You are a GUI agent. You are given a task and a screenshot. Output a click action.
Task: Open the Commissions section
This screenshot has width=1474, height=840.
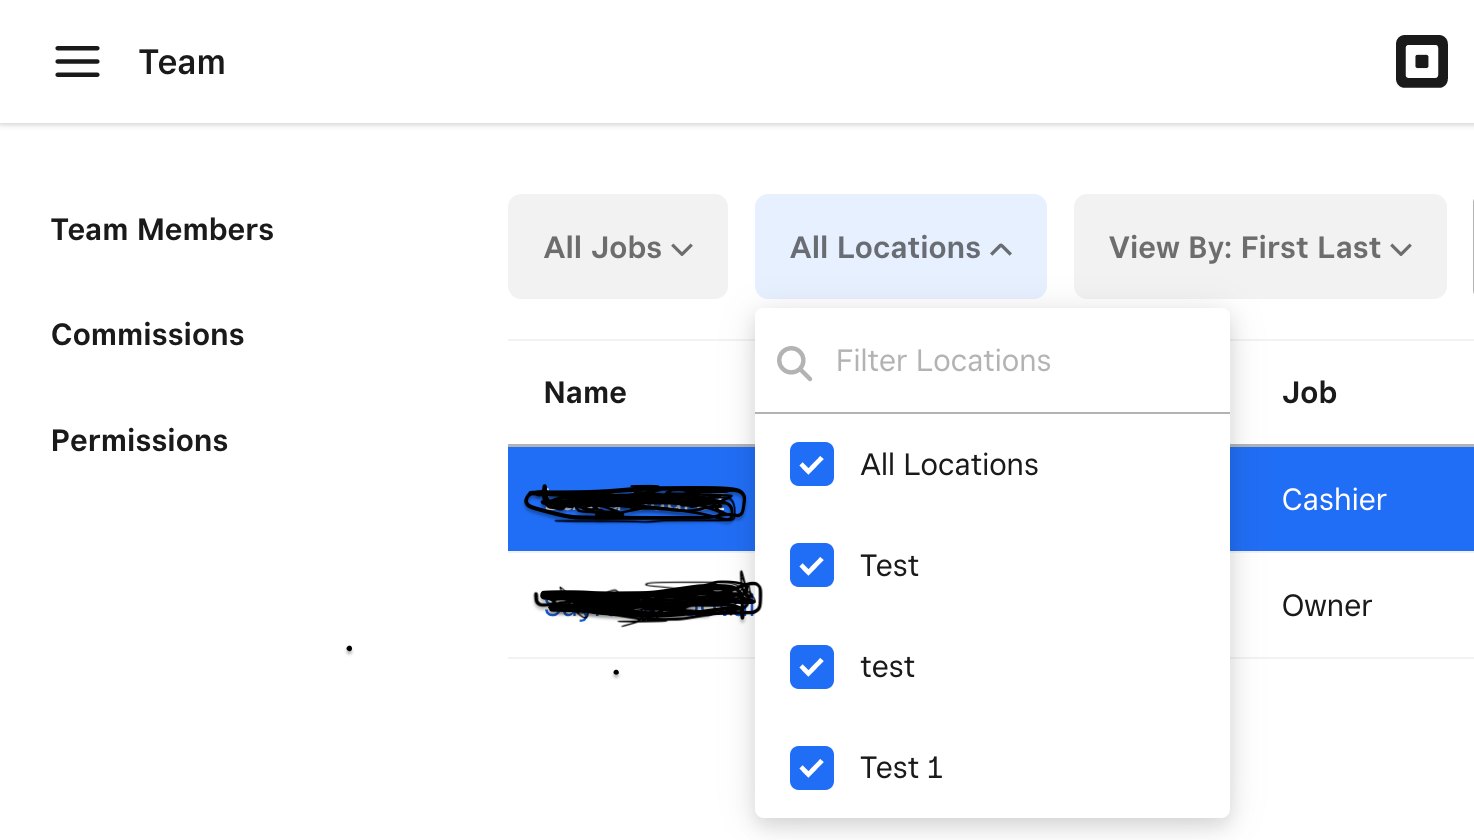coord(147,335)
